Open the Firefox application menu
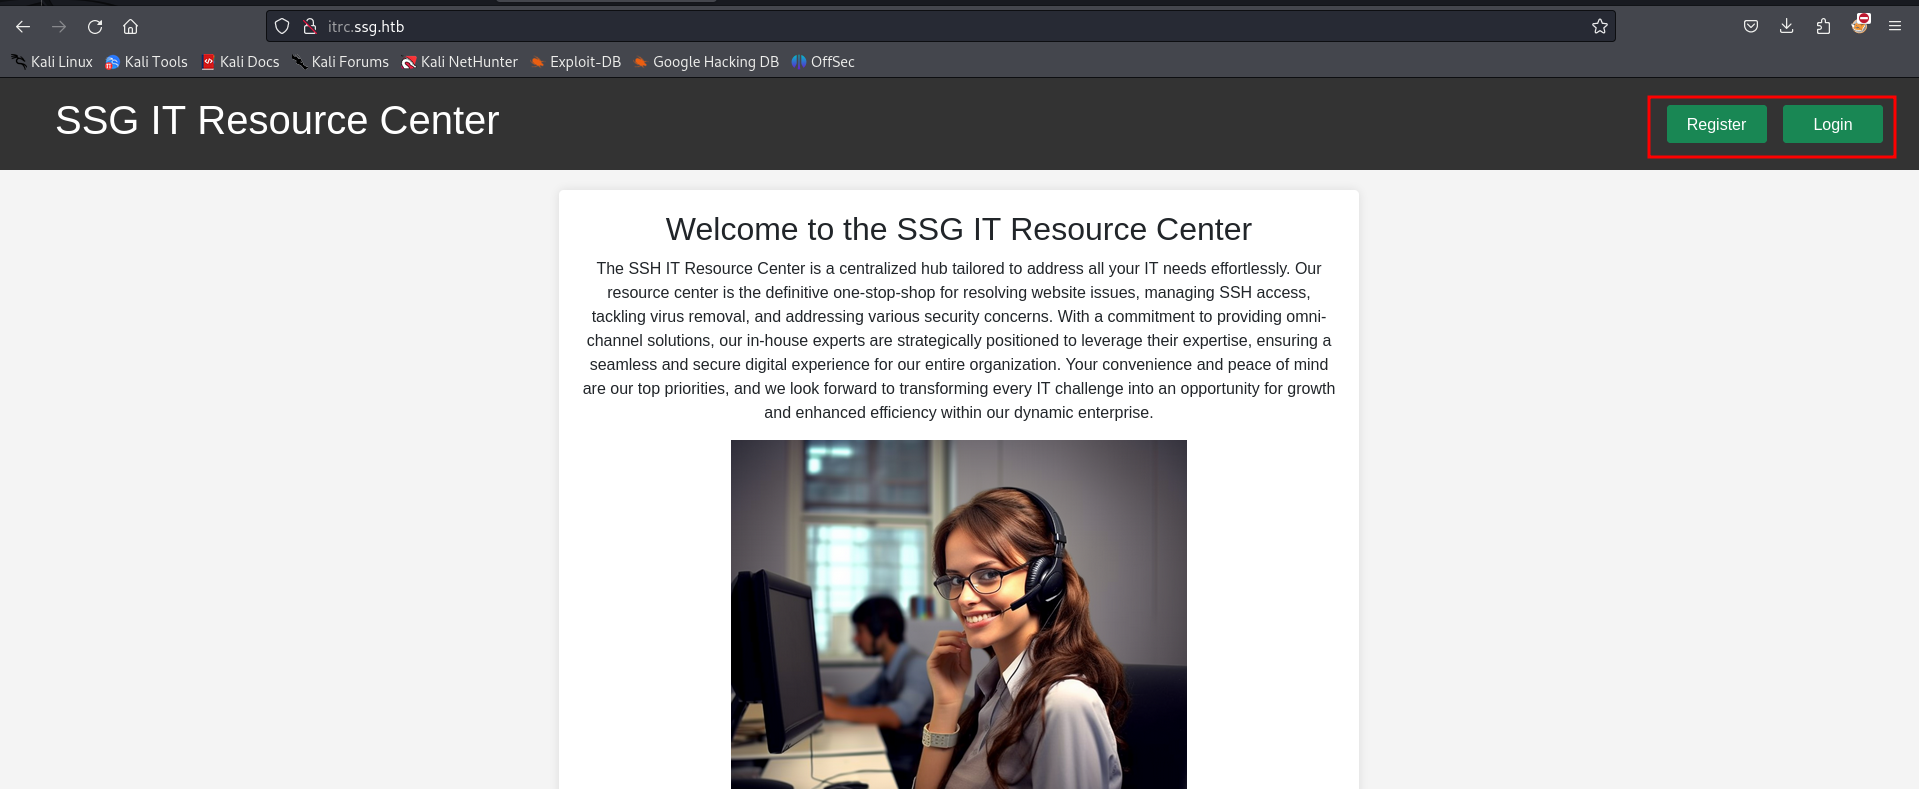The height and width of the screenshot is (789, 1919). point(1895,27)
